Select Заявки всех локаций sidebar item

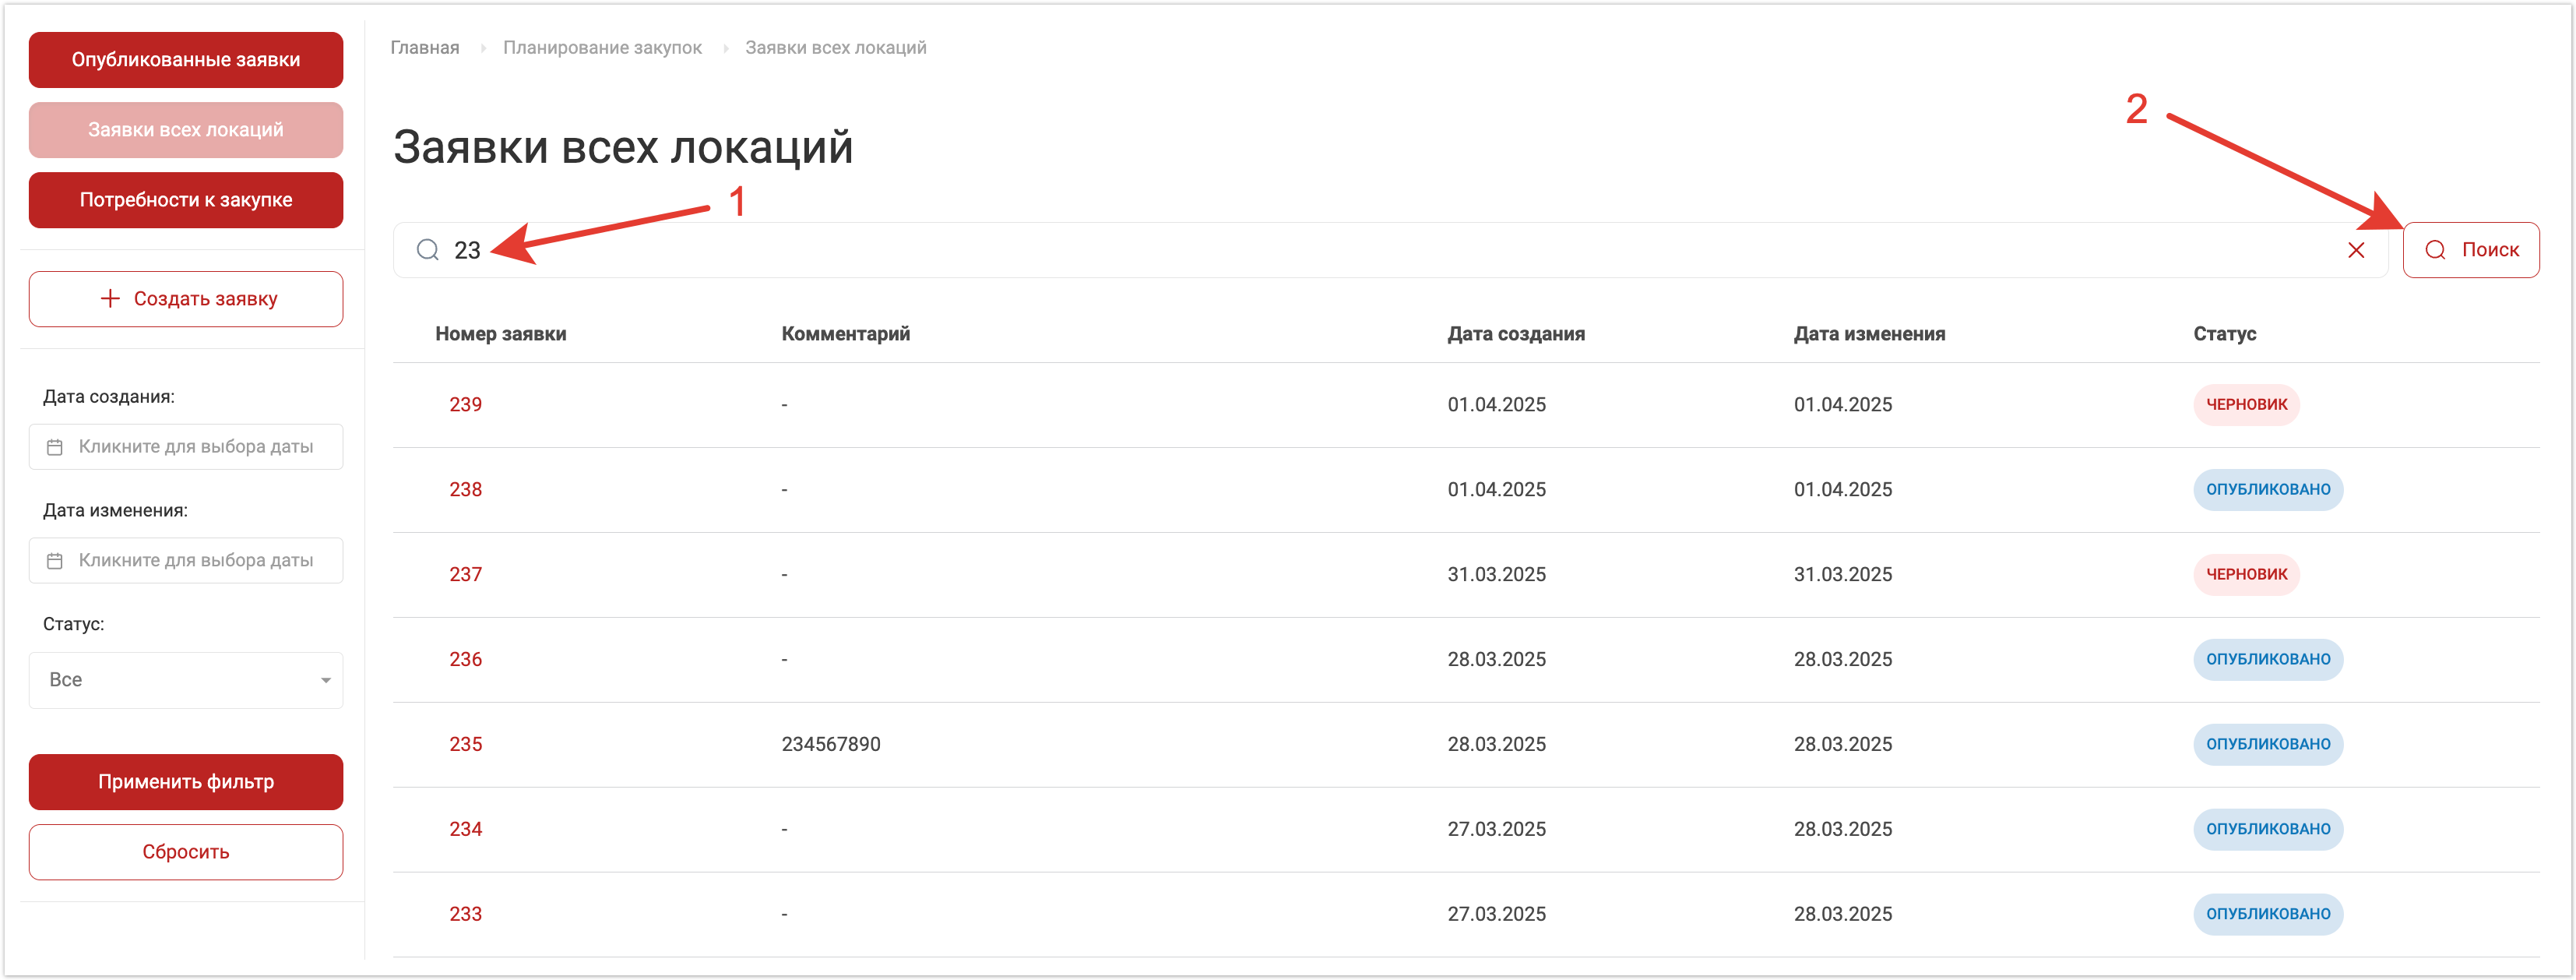(186, 130)
